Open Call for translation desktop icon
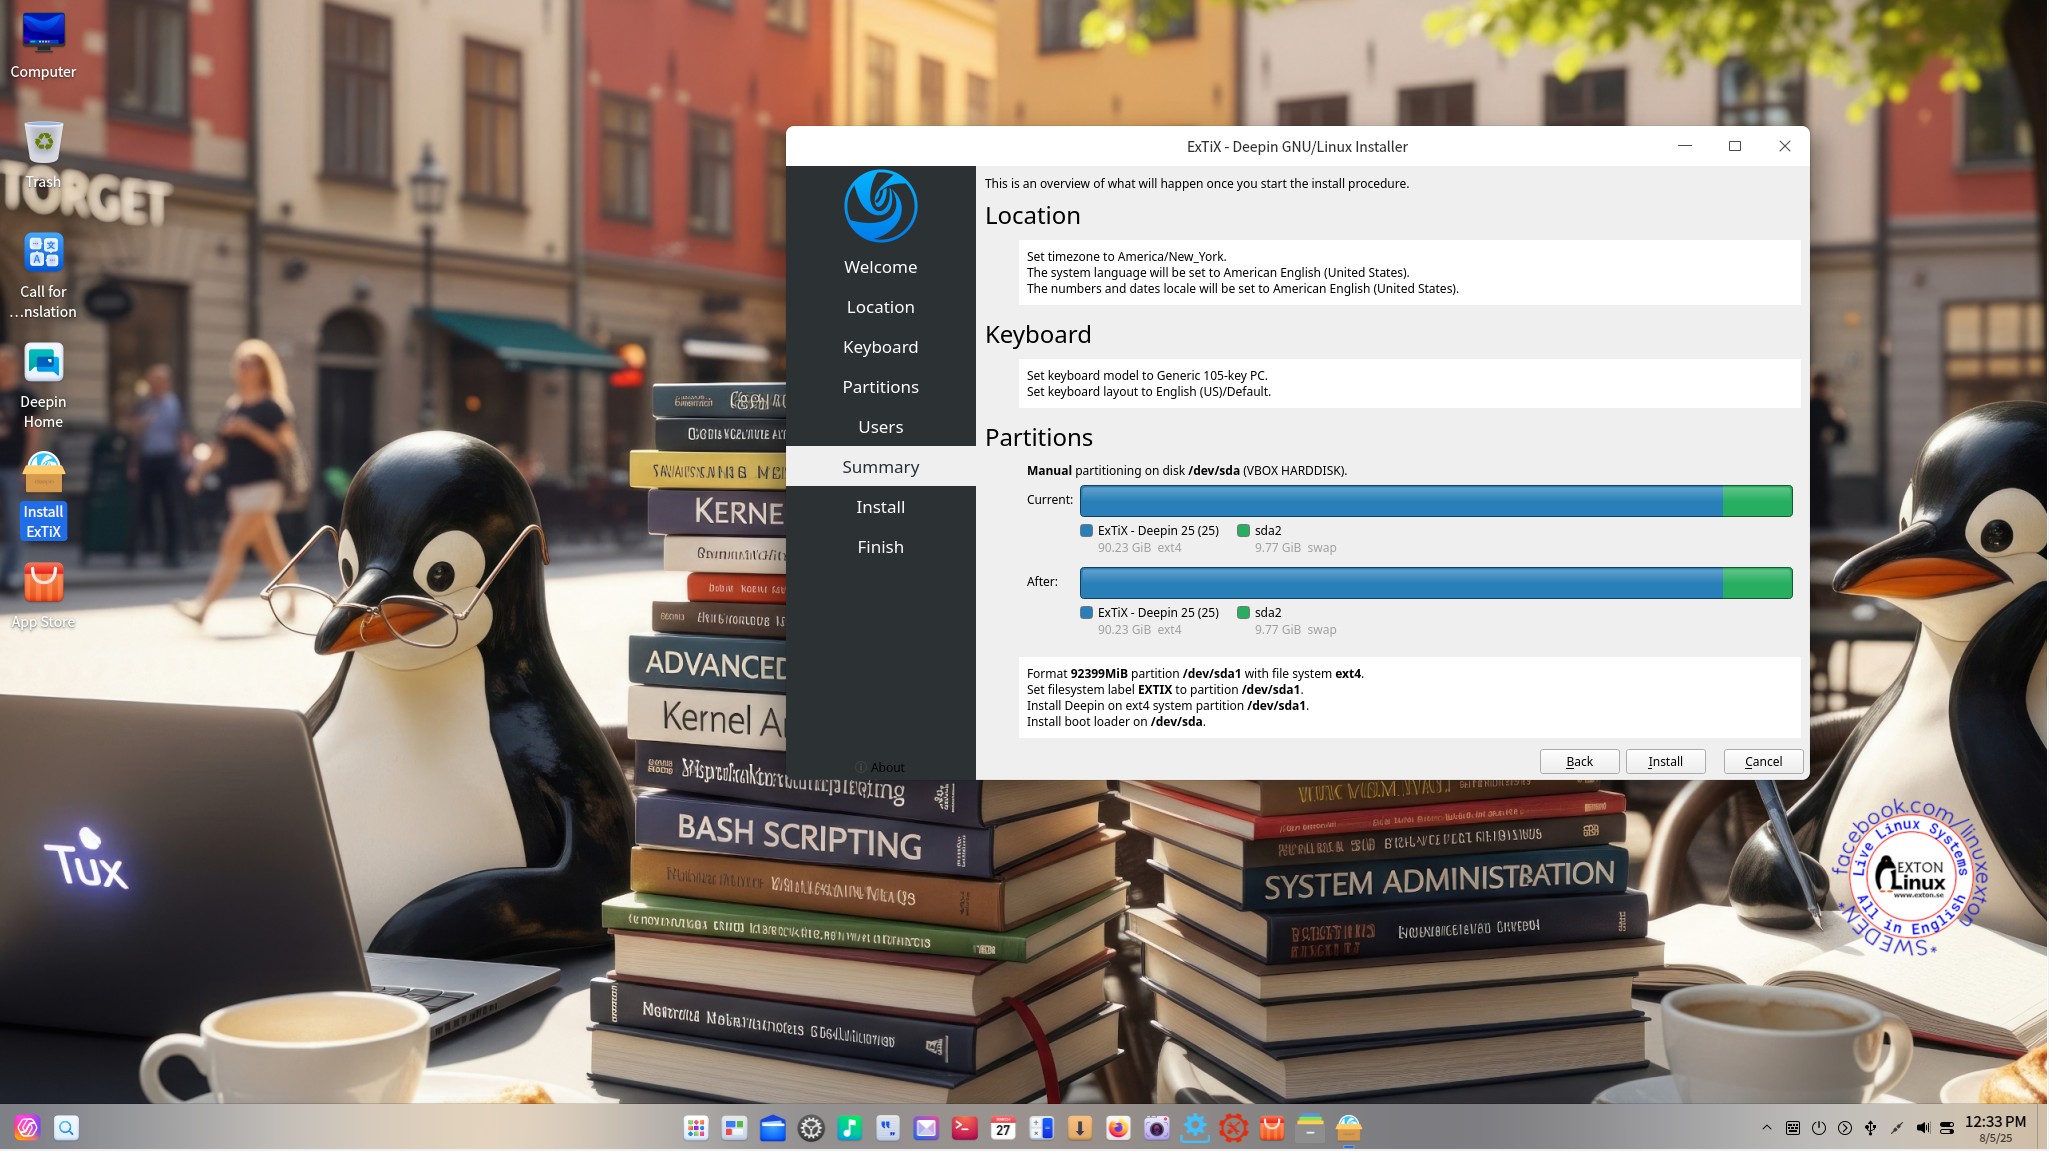Screen dimensions: 2049x1151 click(43, 275)
